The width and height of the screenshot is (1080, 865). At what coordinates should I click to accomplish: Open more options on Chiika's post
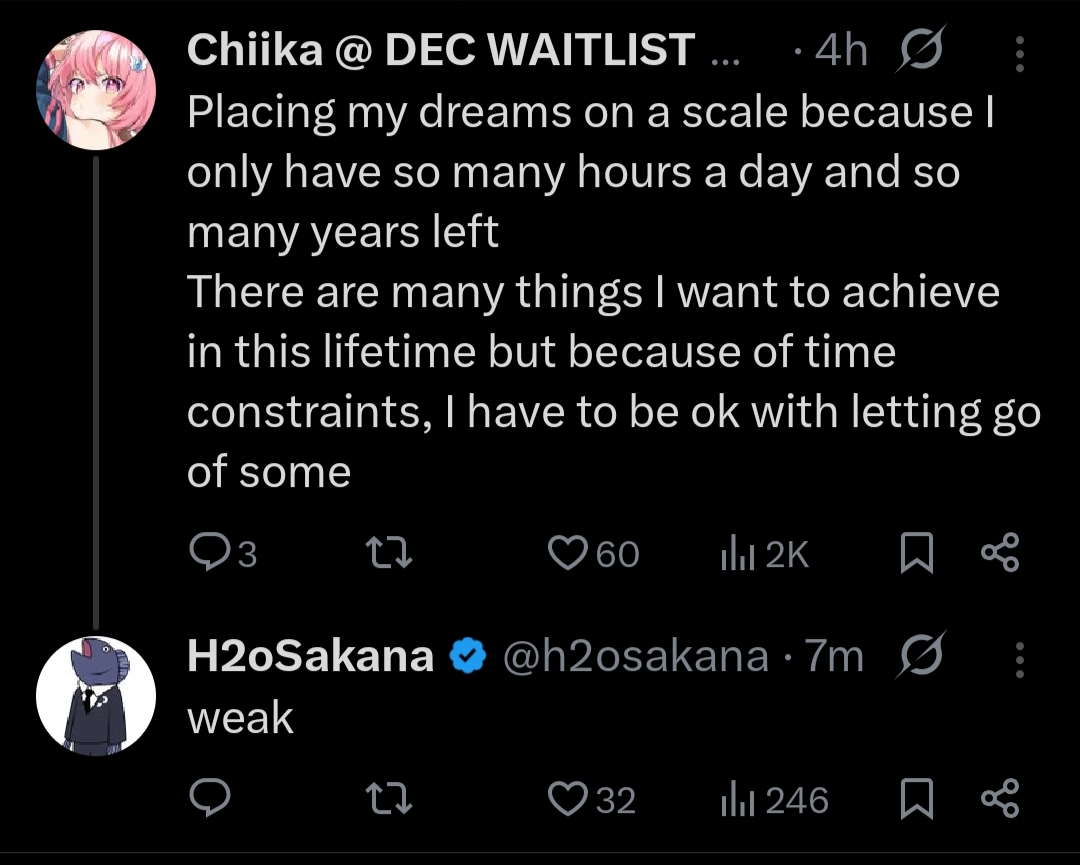[x=1020, y=54]
